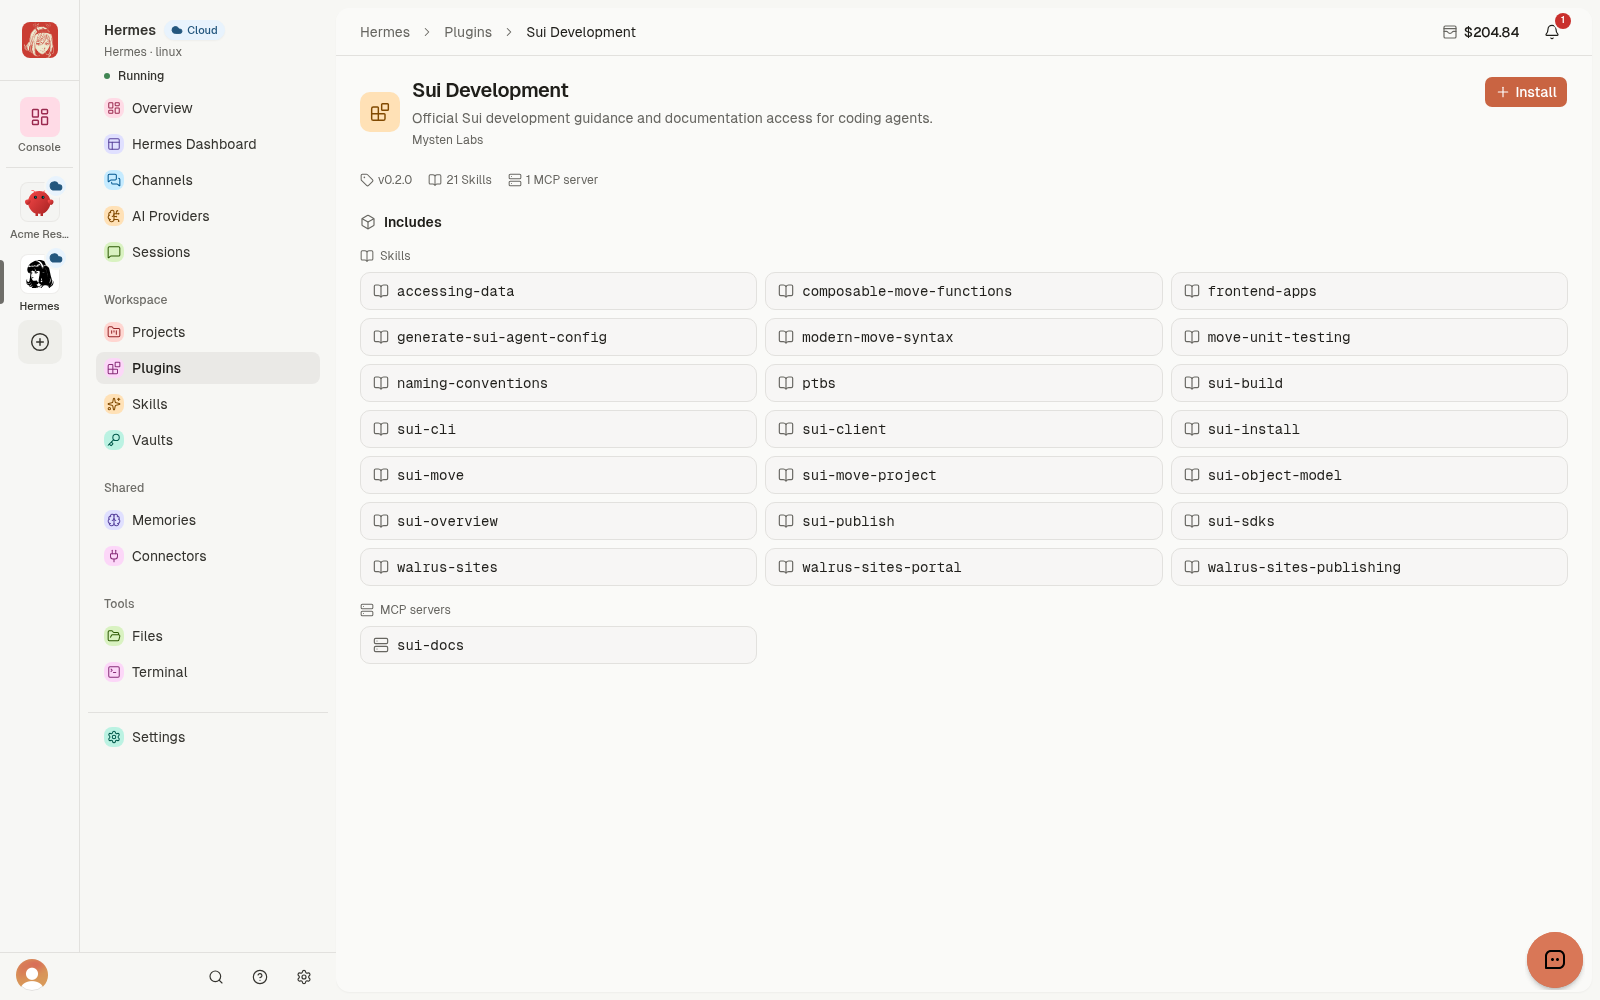Open Terminal tool
1600x1000 pixels.
(x=208, y=672)
